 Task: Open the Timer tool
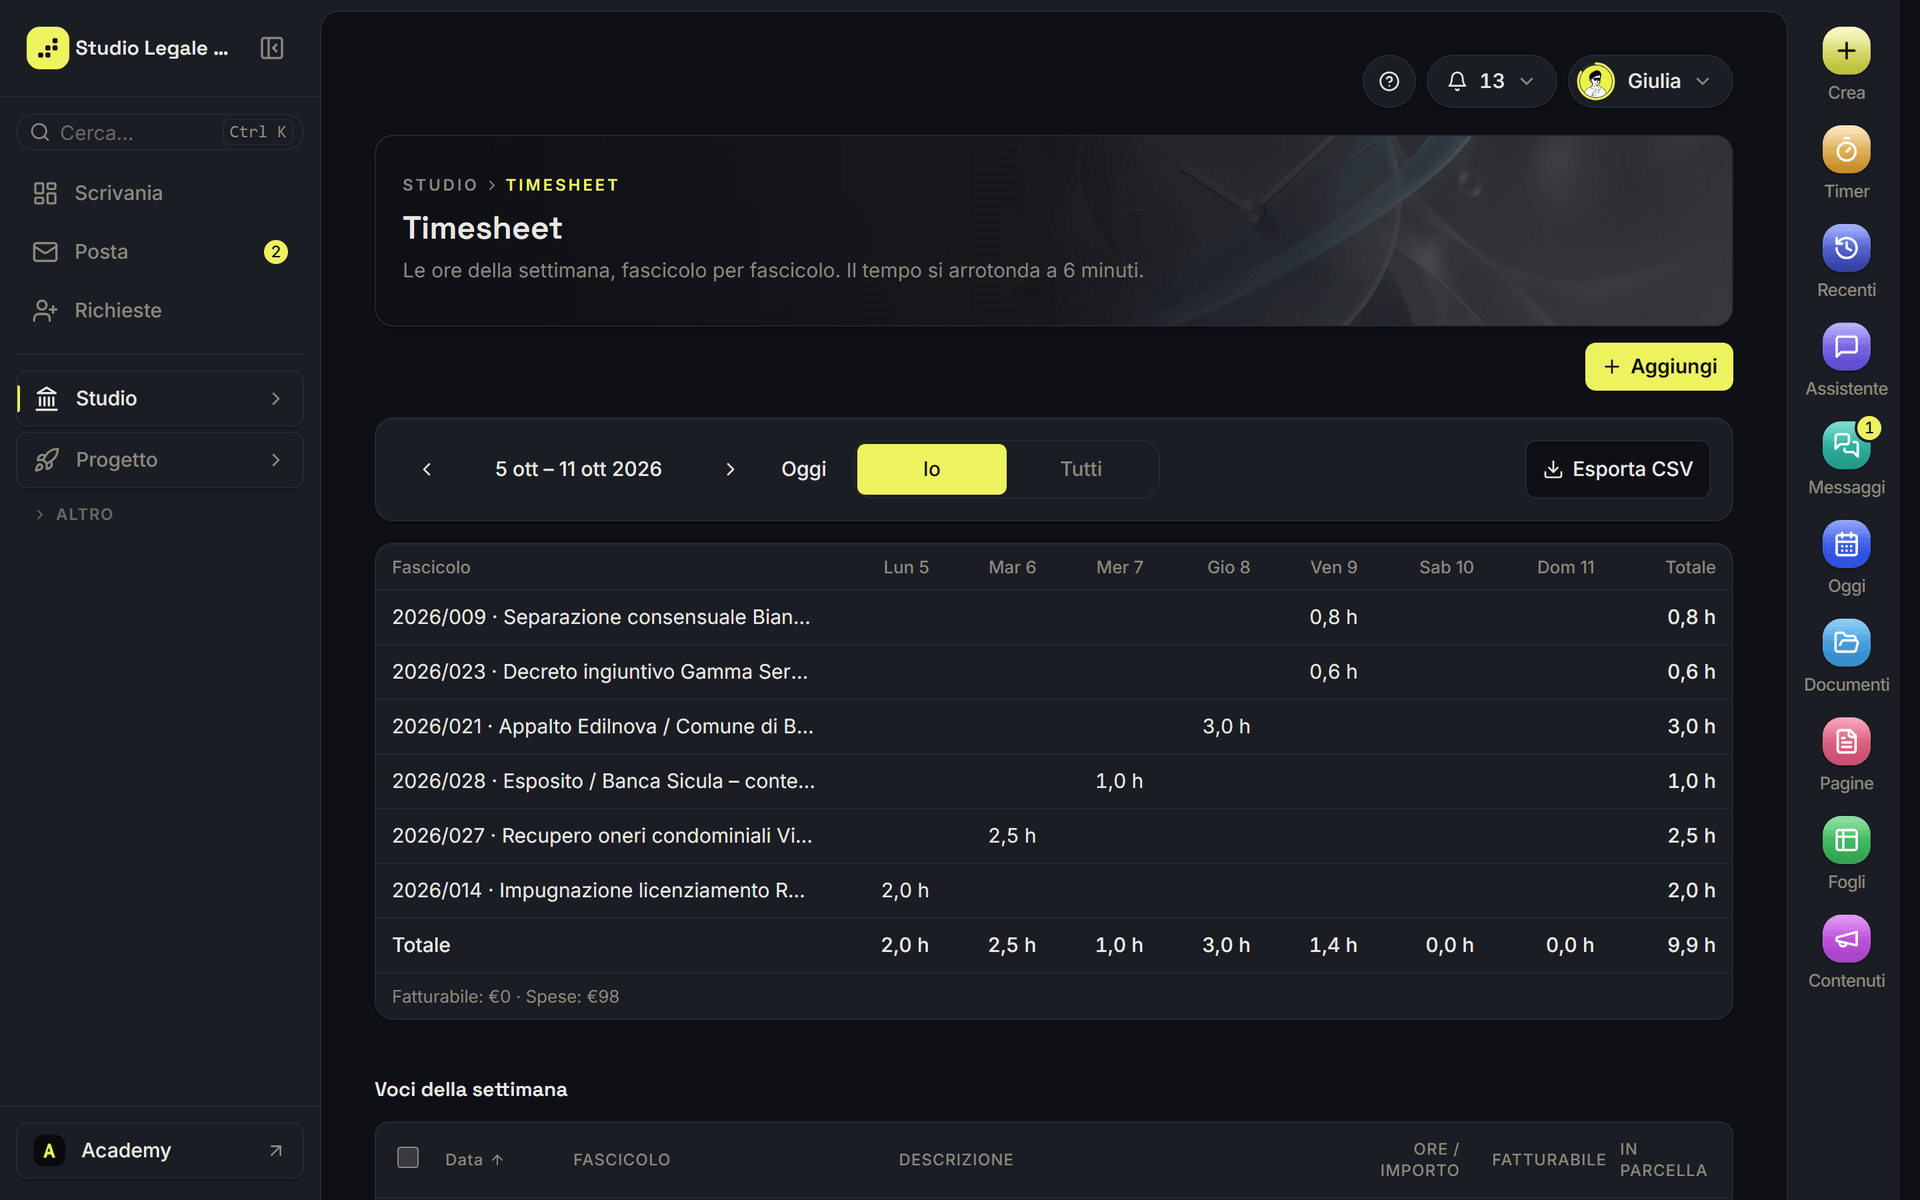coord(1846,150)
